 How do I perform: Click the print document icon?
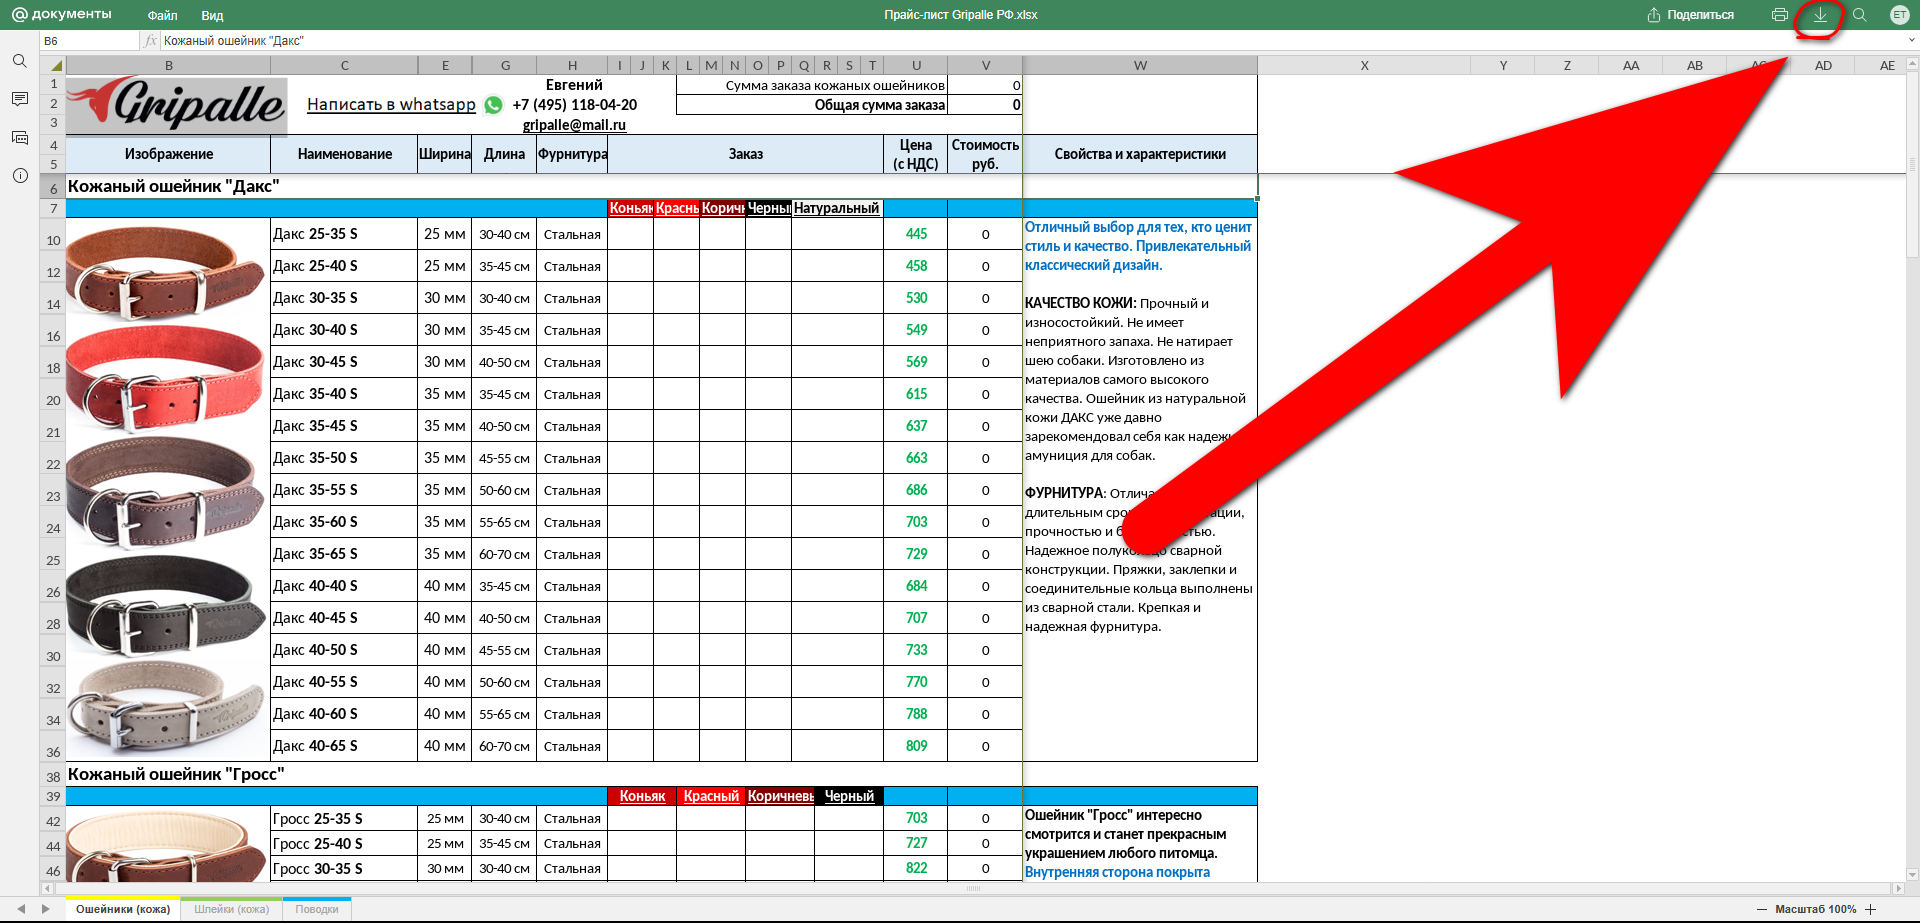point(1780,15)
